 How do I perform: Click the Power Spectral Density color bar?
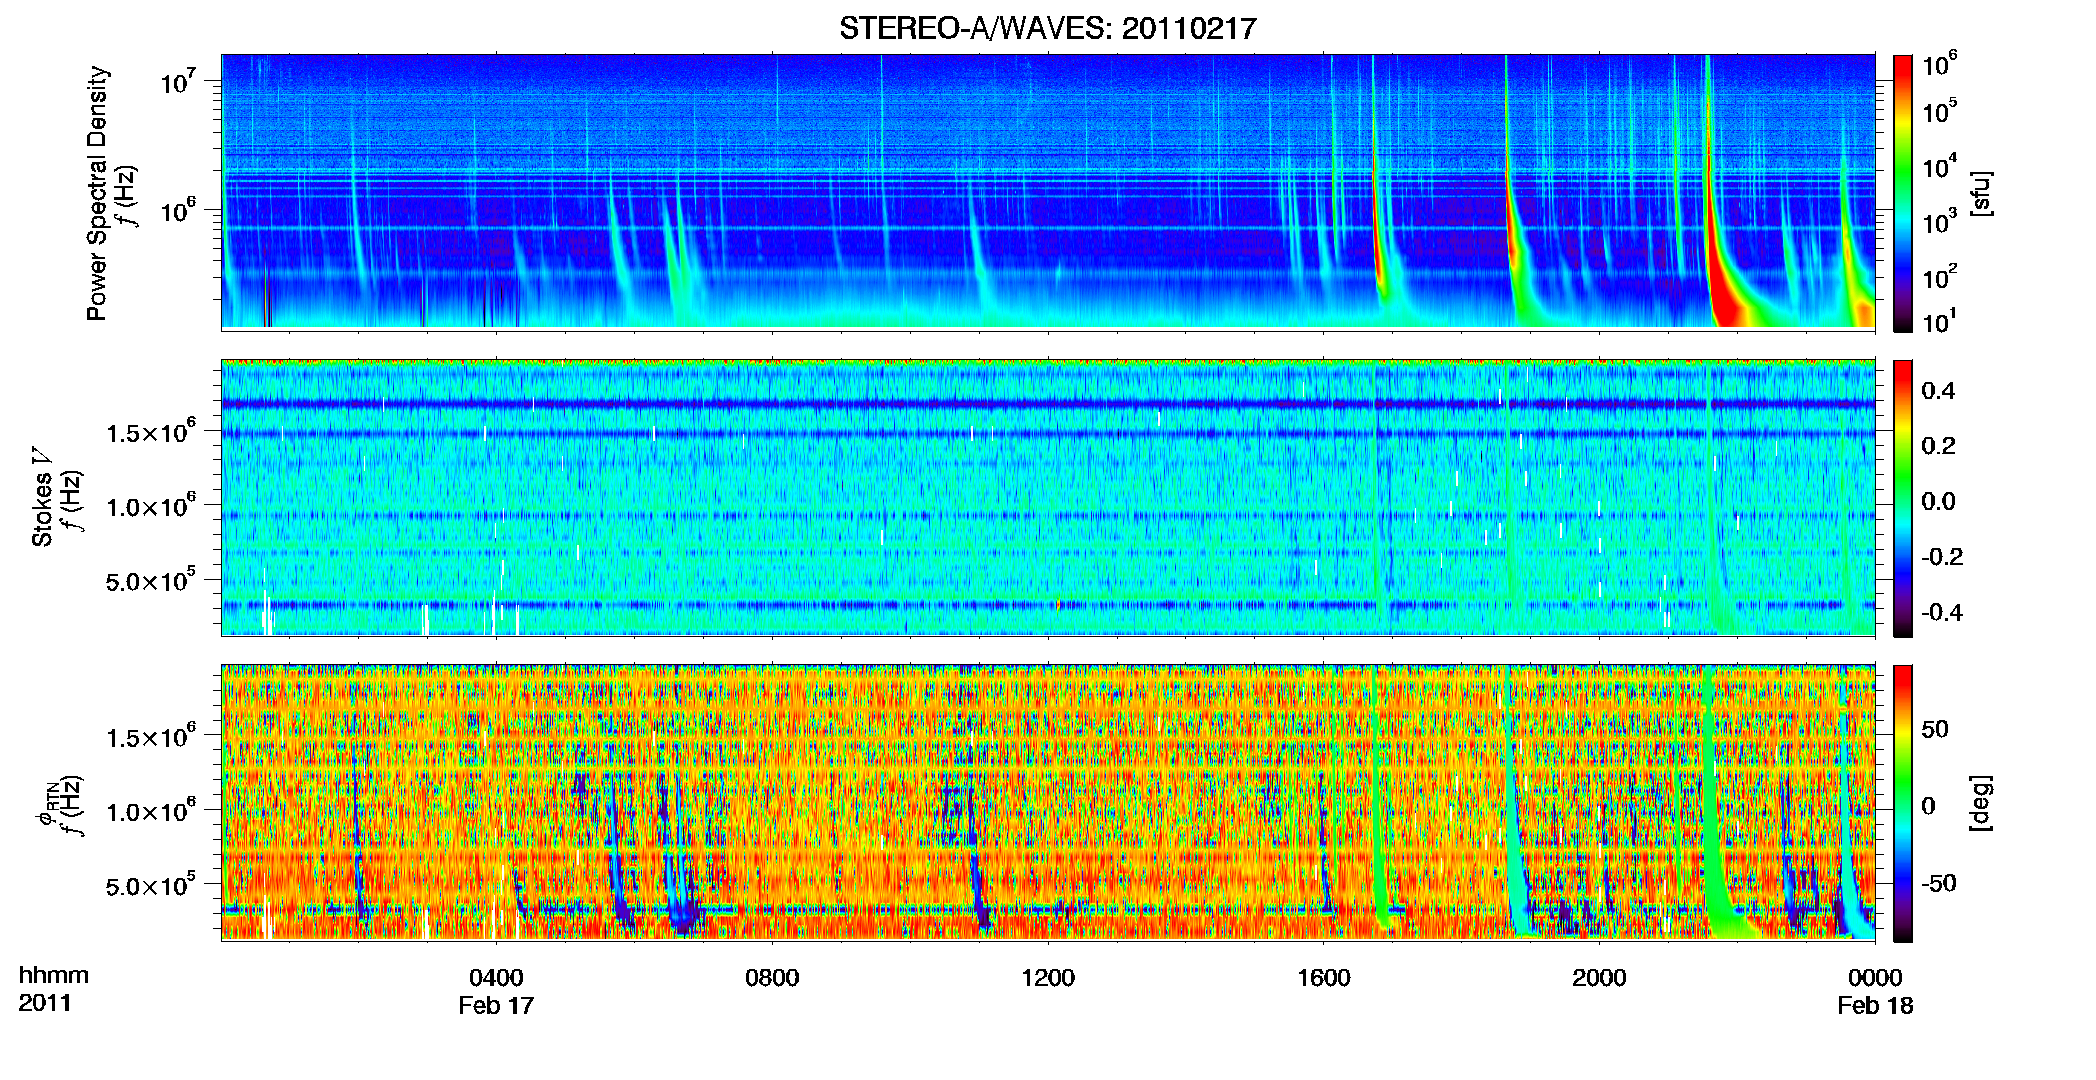pos(1903,193)
